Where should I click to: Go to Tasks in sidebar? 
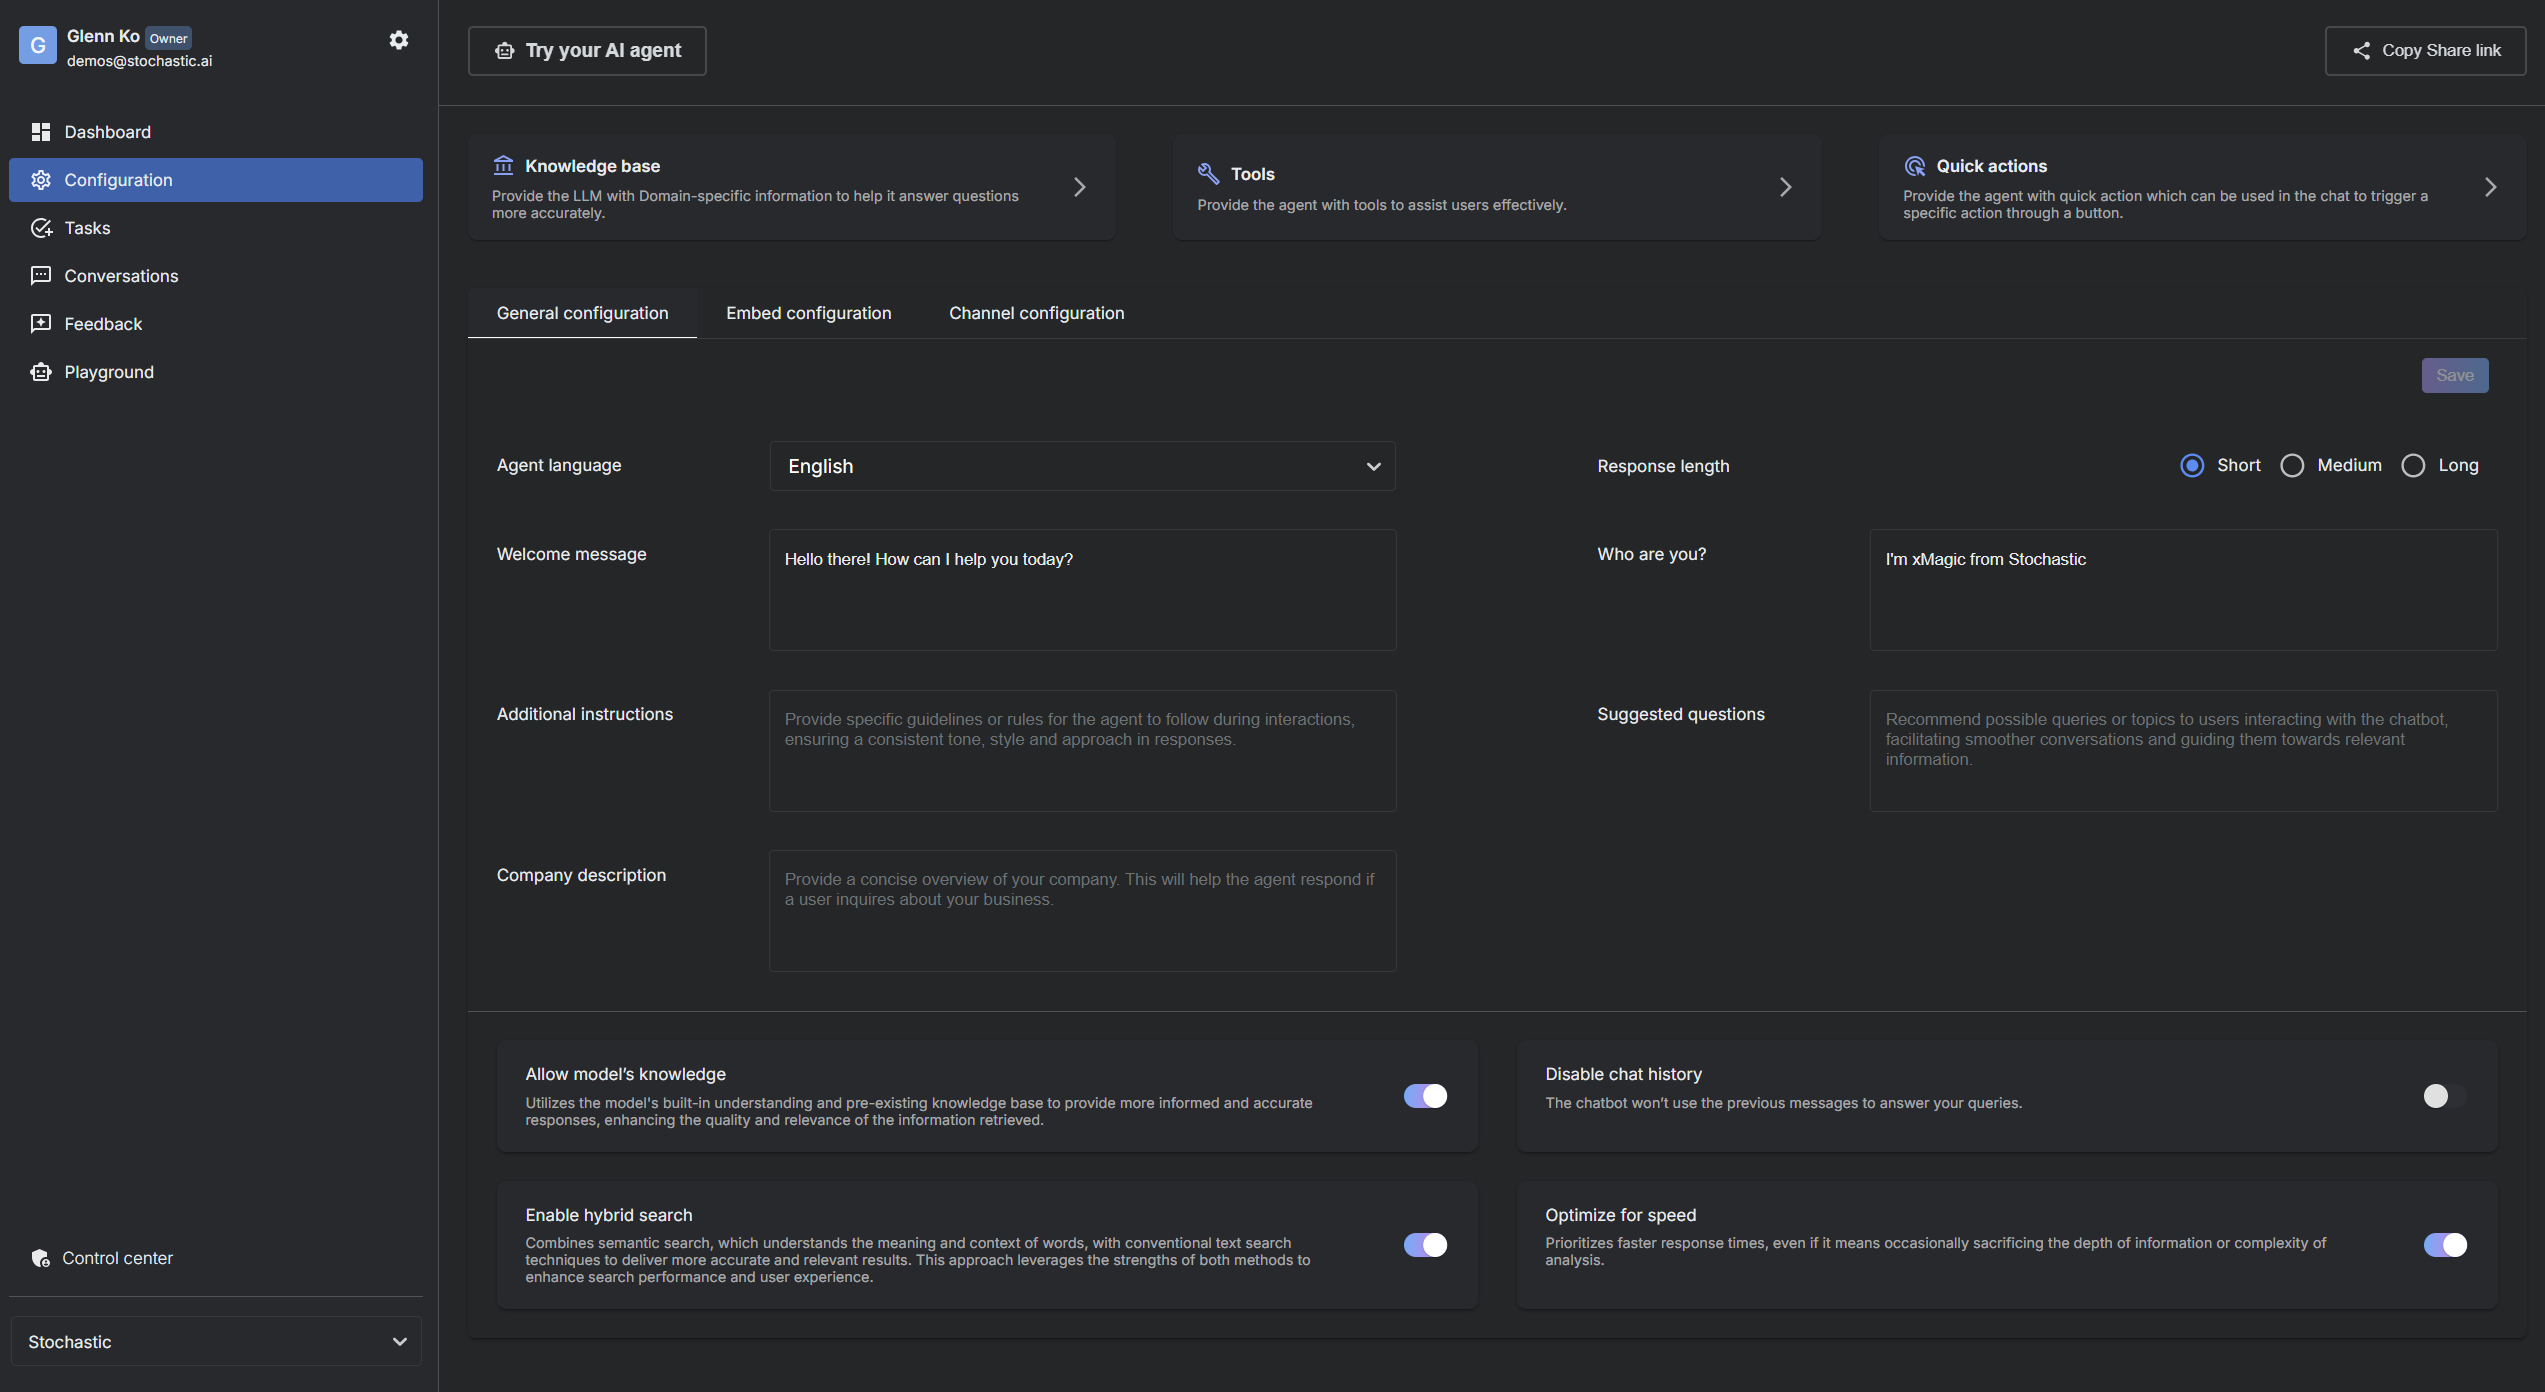pos(216,228)
